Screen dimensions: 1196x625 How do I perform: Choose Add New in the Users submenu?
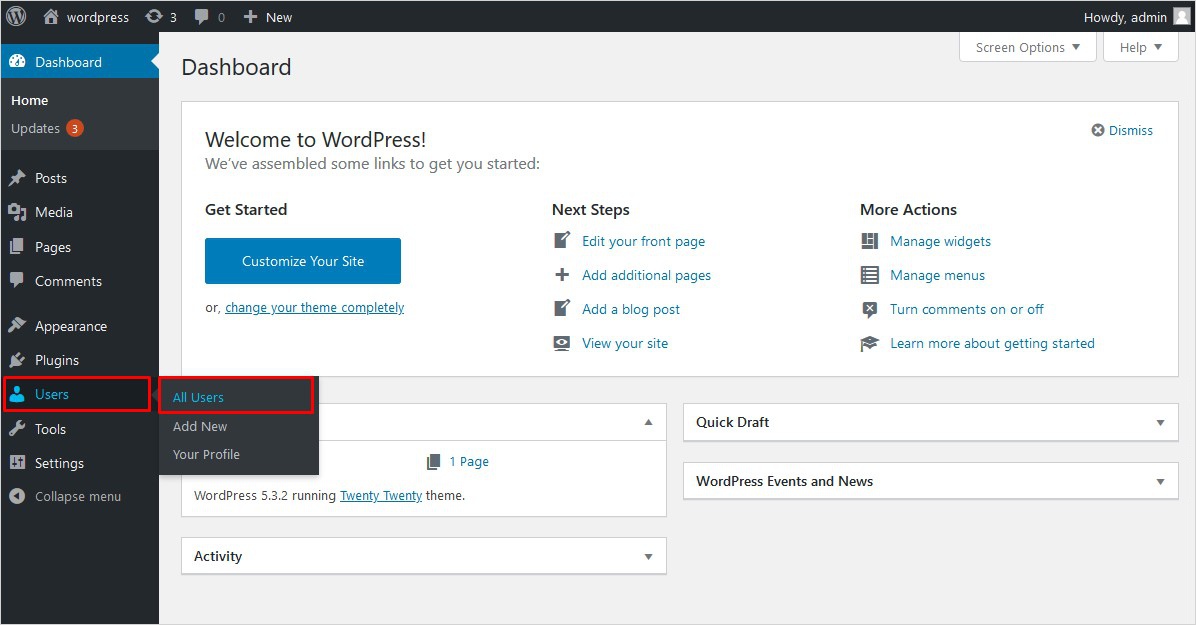(x=200, y=426)
